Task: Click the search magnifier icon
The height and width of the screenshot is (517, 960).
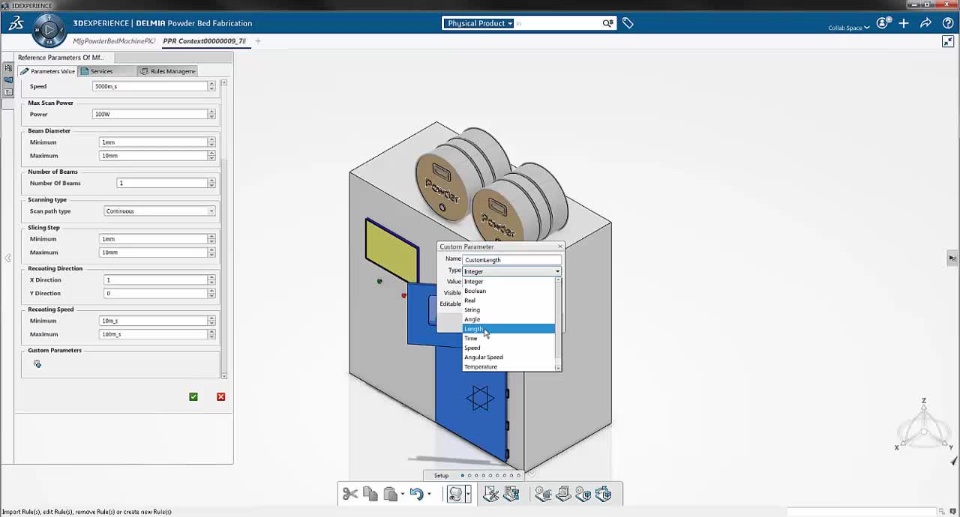Action: pos(607,23)
